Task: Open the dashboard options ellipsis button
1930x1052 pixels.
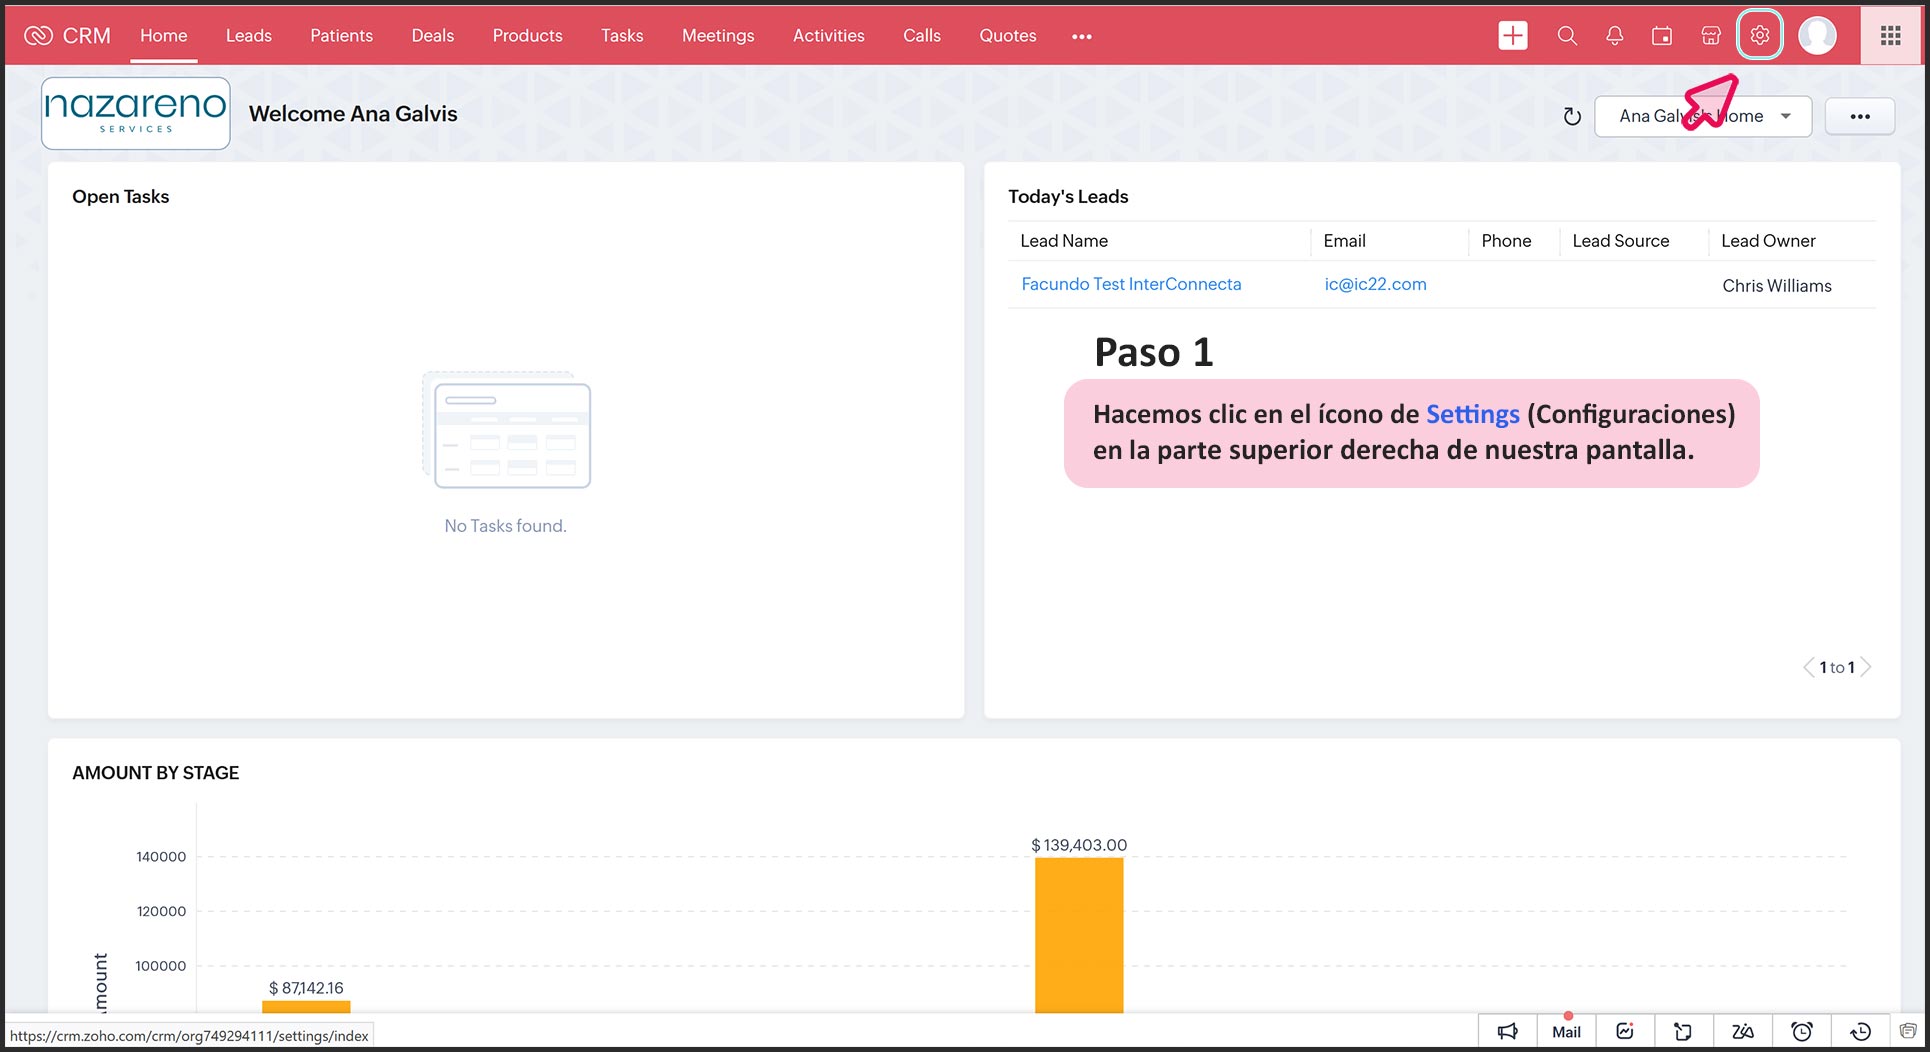Action: 1859,117
